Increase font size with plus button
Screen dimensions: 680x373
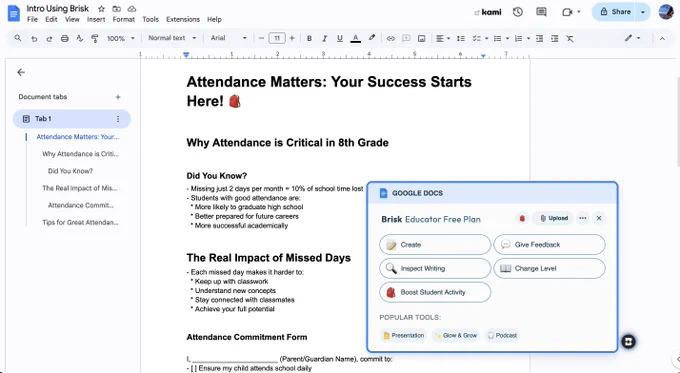click(292, 38)
